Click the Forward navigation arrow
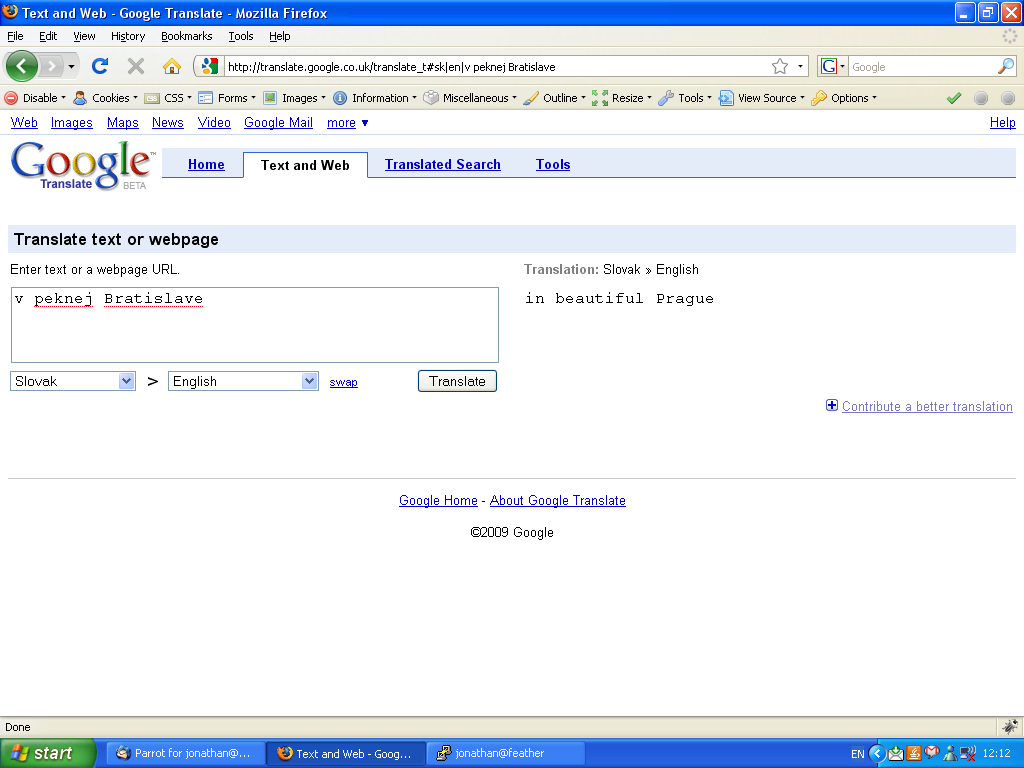 52,66
